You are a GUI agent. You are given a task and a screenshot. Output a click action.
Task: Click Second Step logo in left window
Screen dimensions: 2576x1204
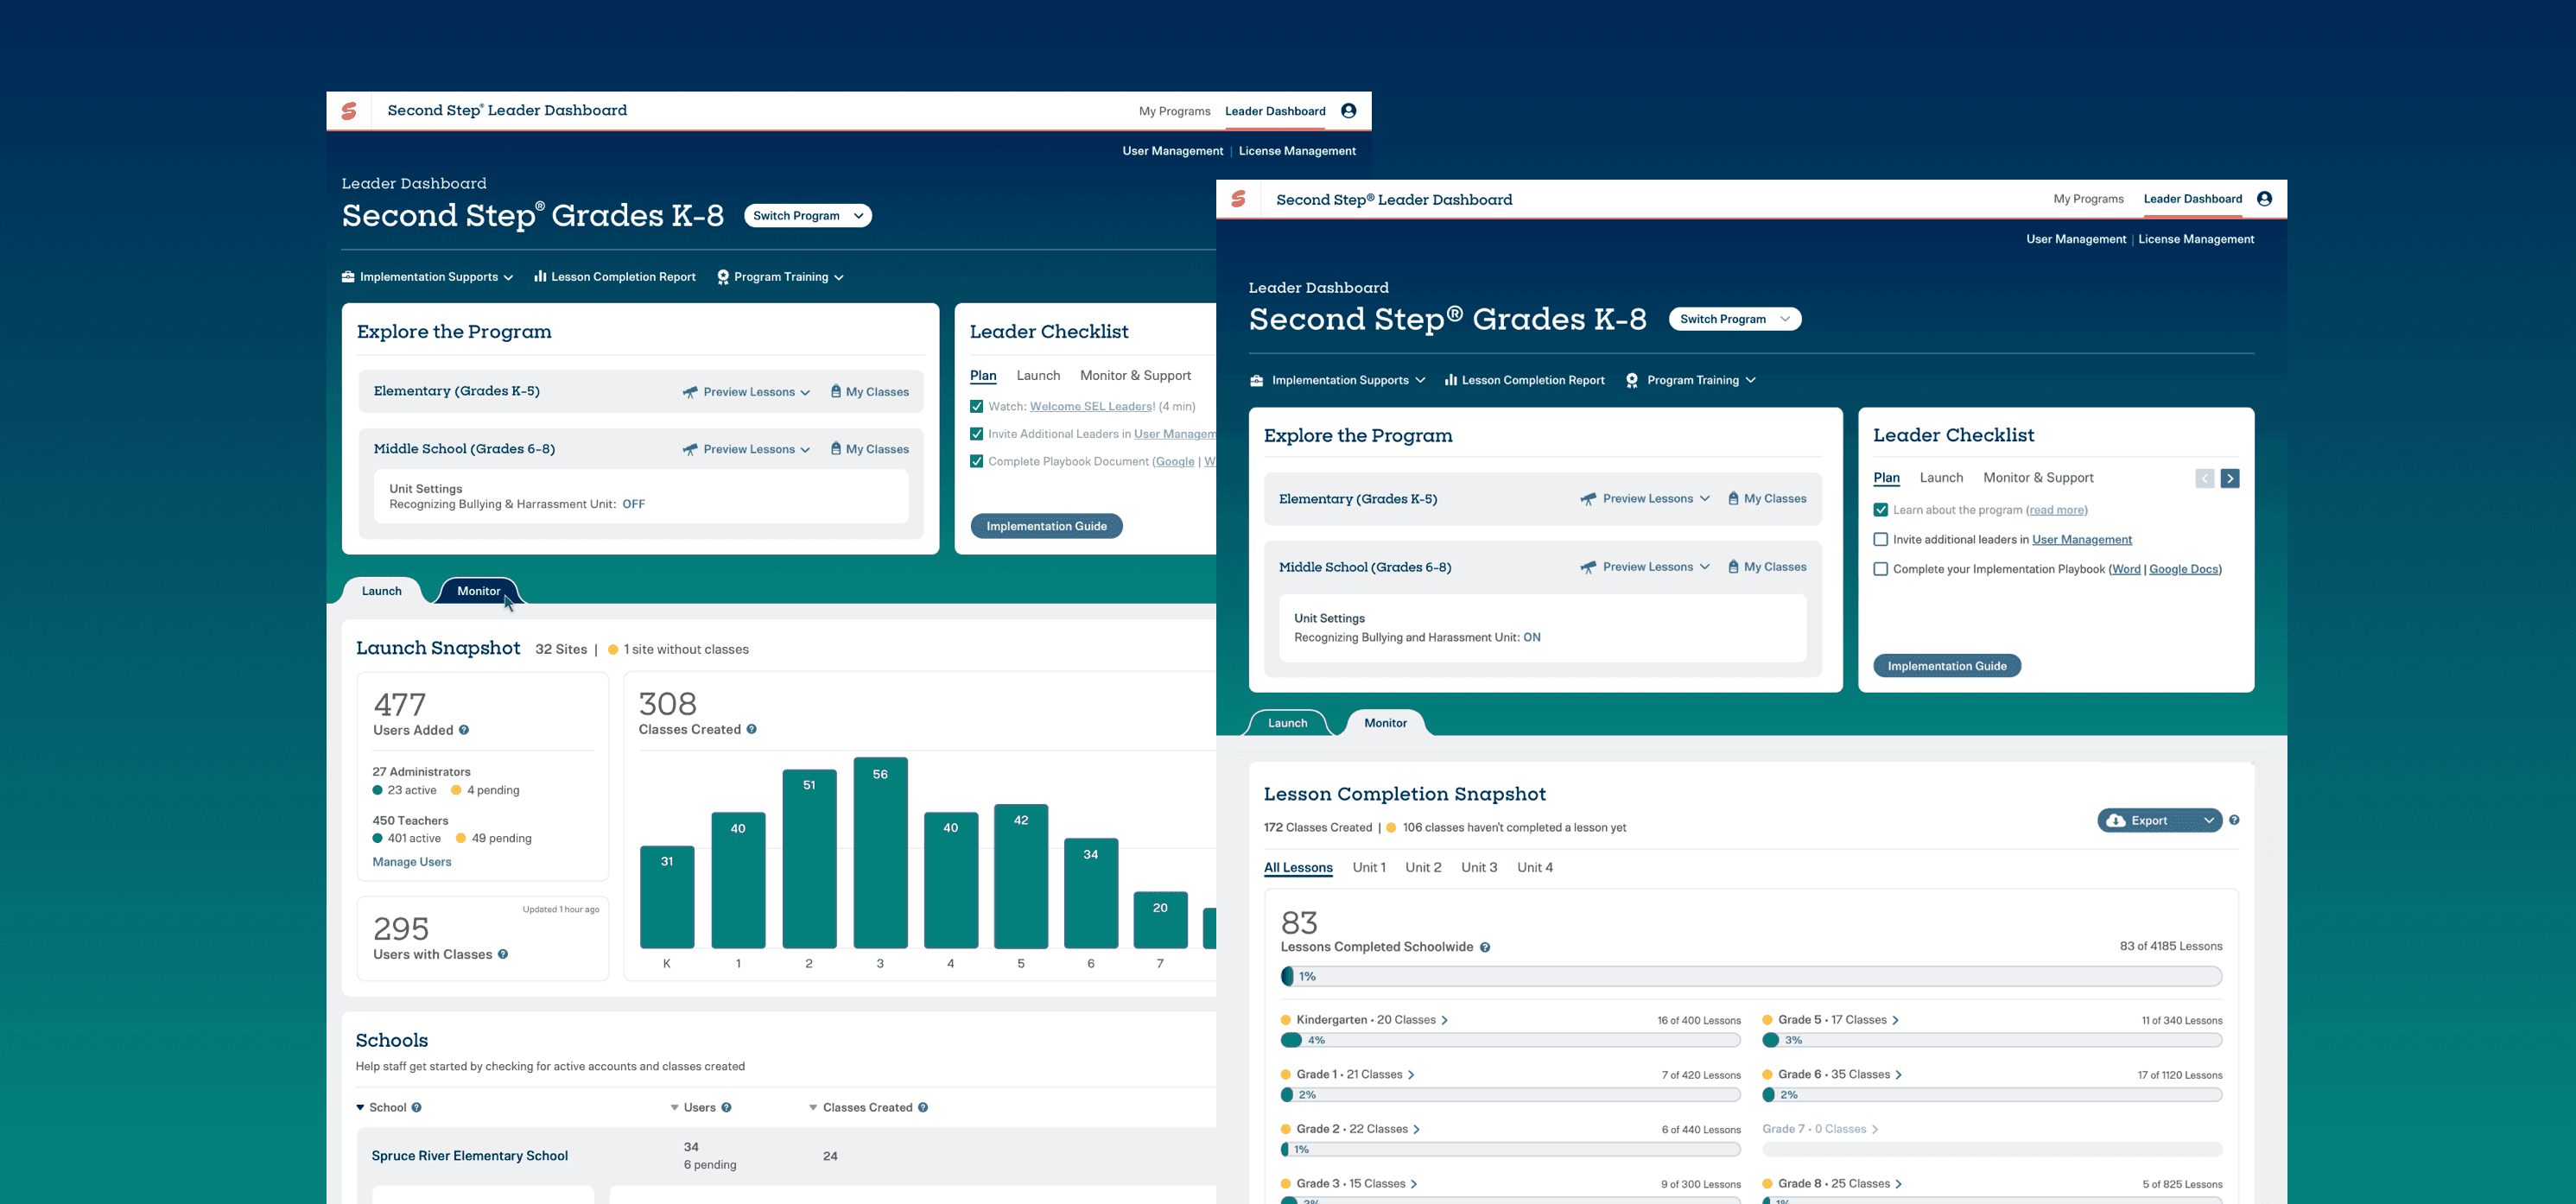(349, 111)
